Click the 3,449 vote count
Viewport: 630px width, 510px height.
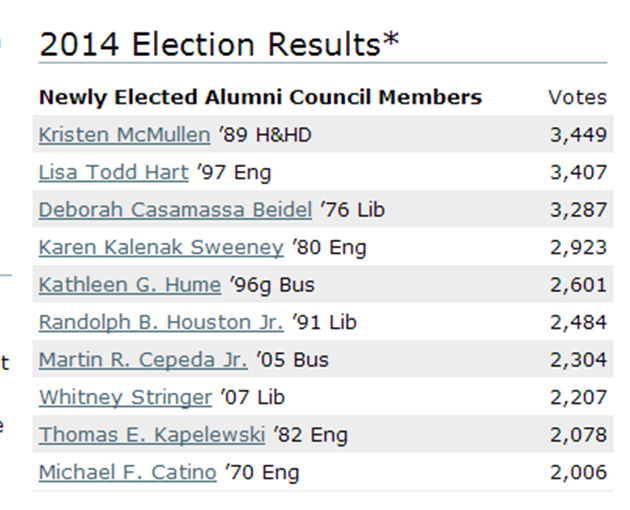(578, 135)
